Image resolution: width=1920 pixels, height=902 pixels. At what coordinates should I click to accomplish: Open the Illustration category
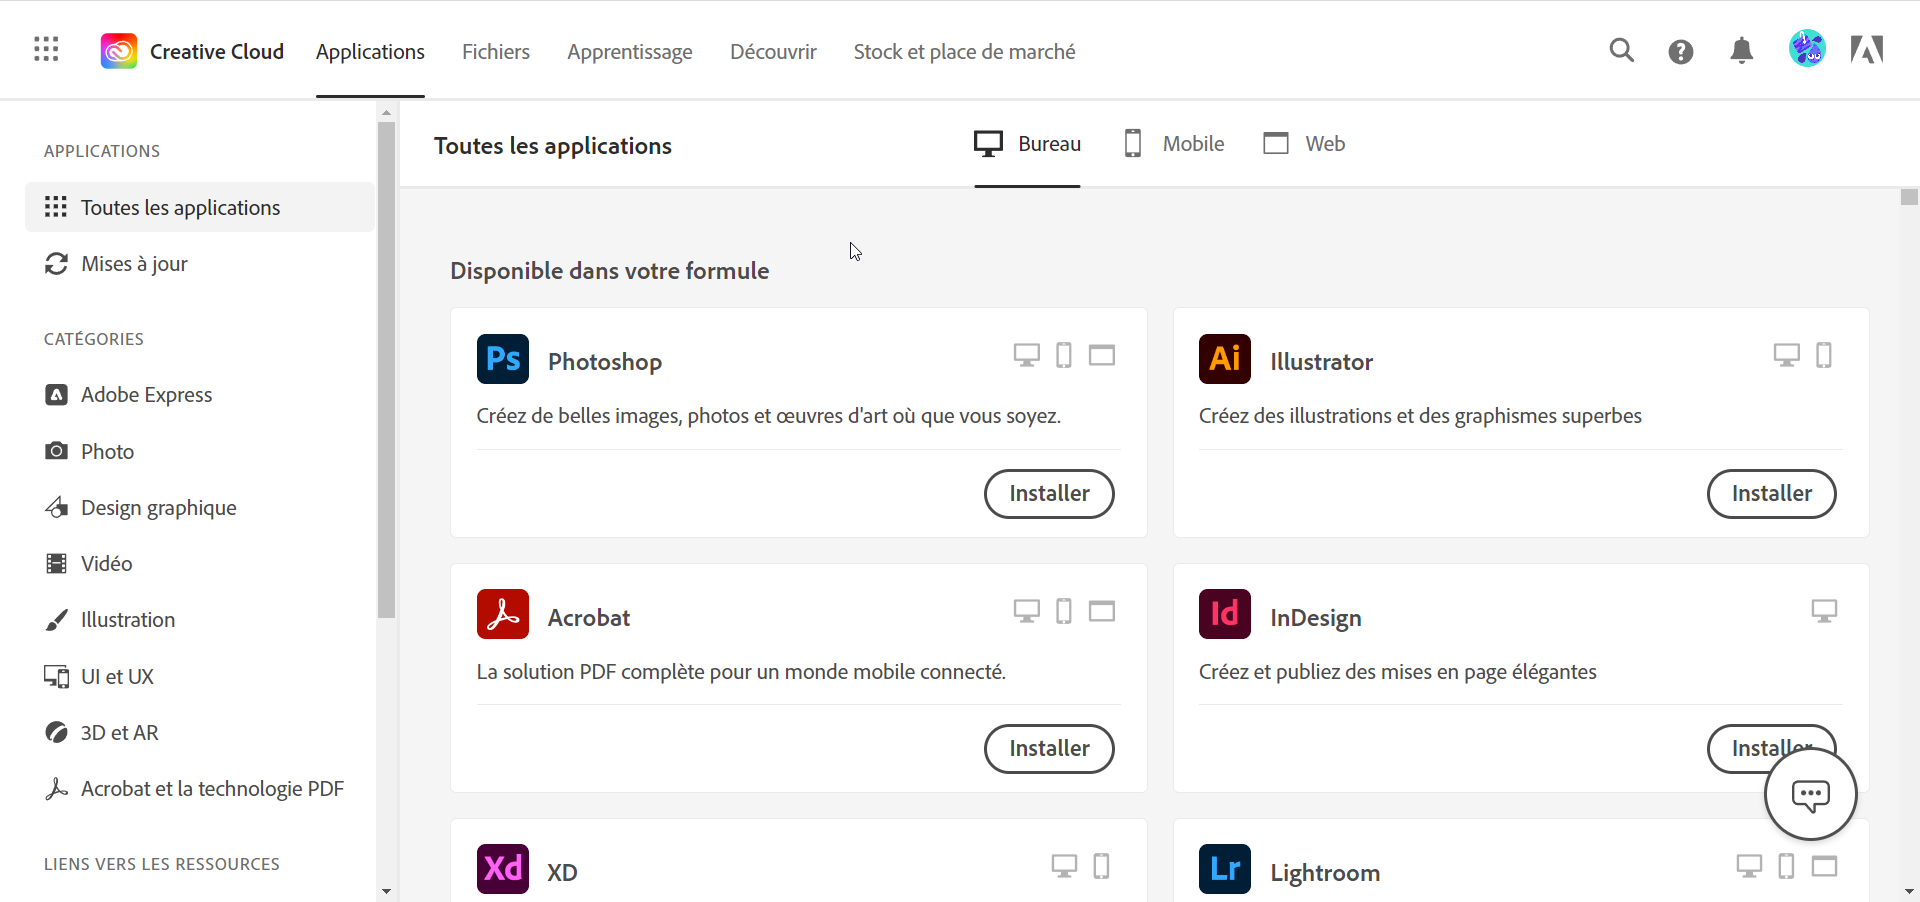110,620
